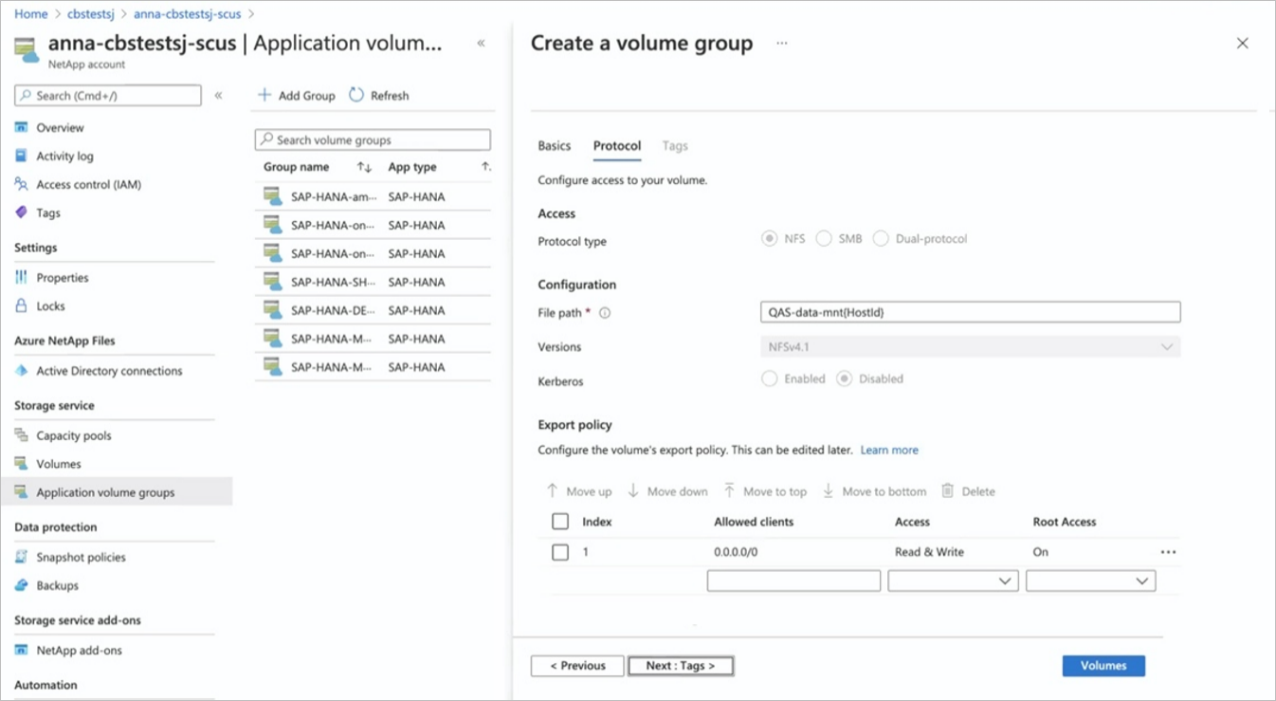Click the Move up arrow icon
The image size is (1276, 701).
(x=552, y=491)
